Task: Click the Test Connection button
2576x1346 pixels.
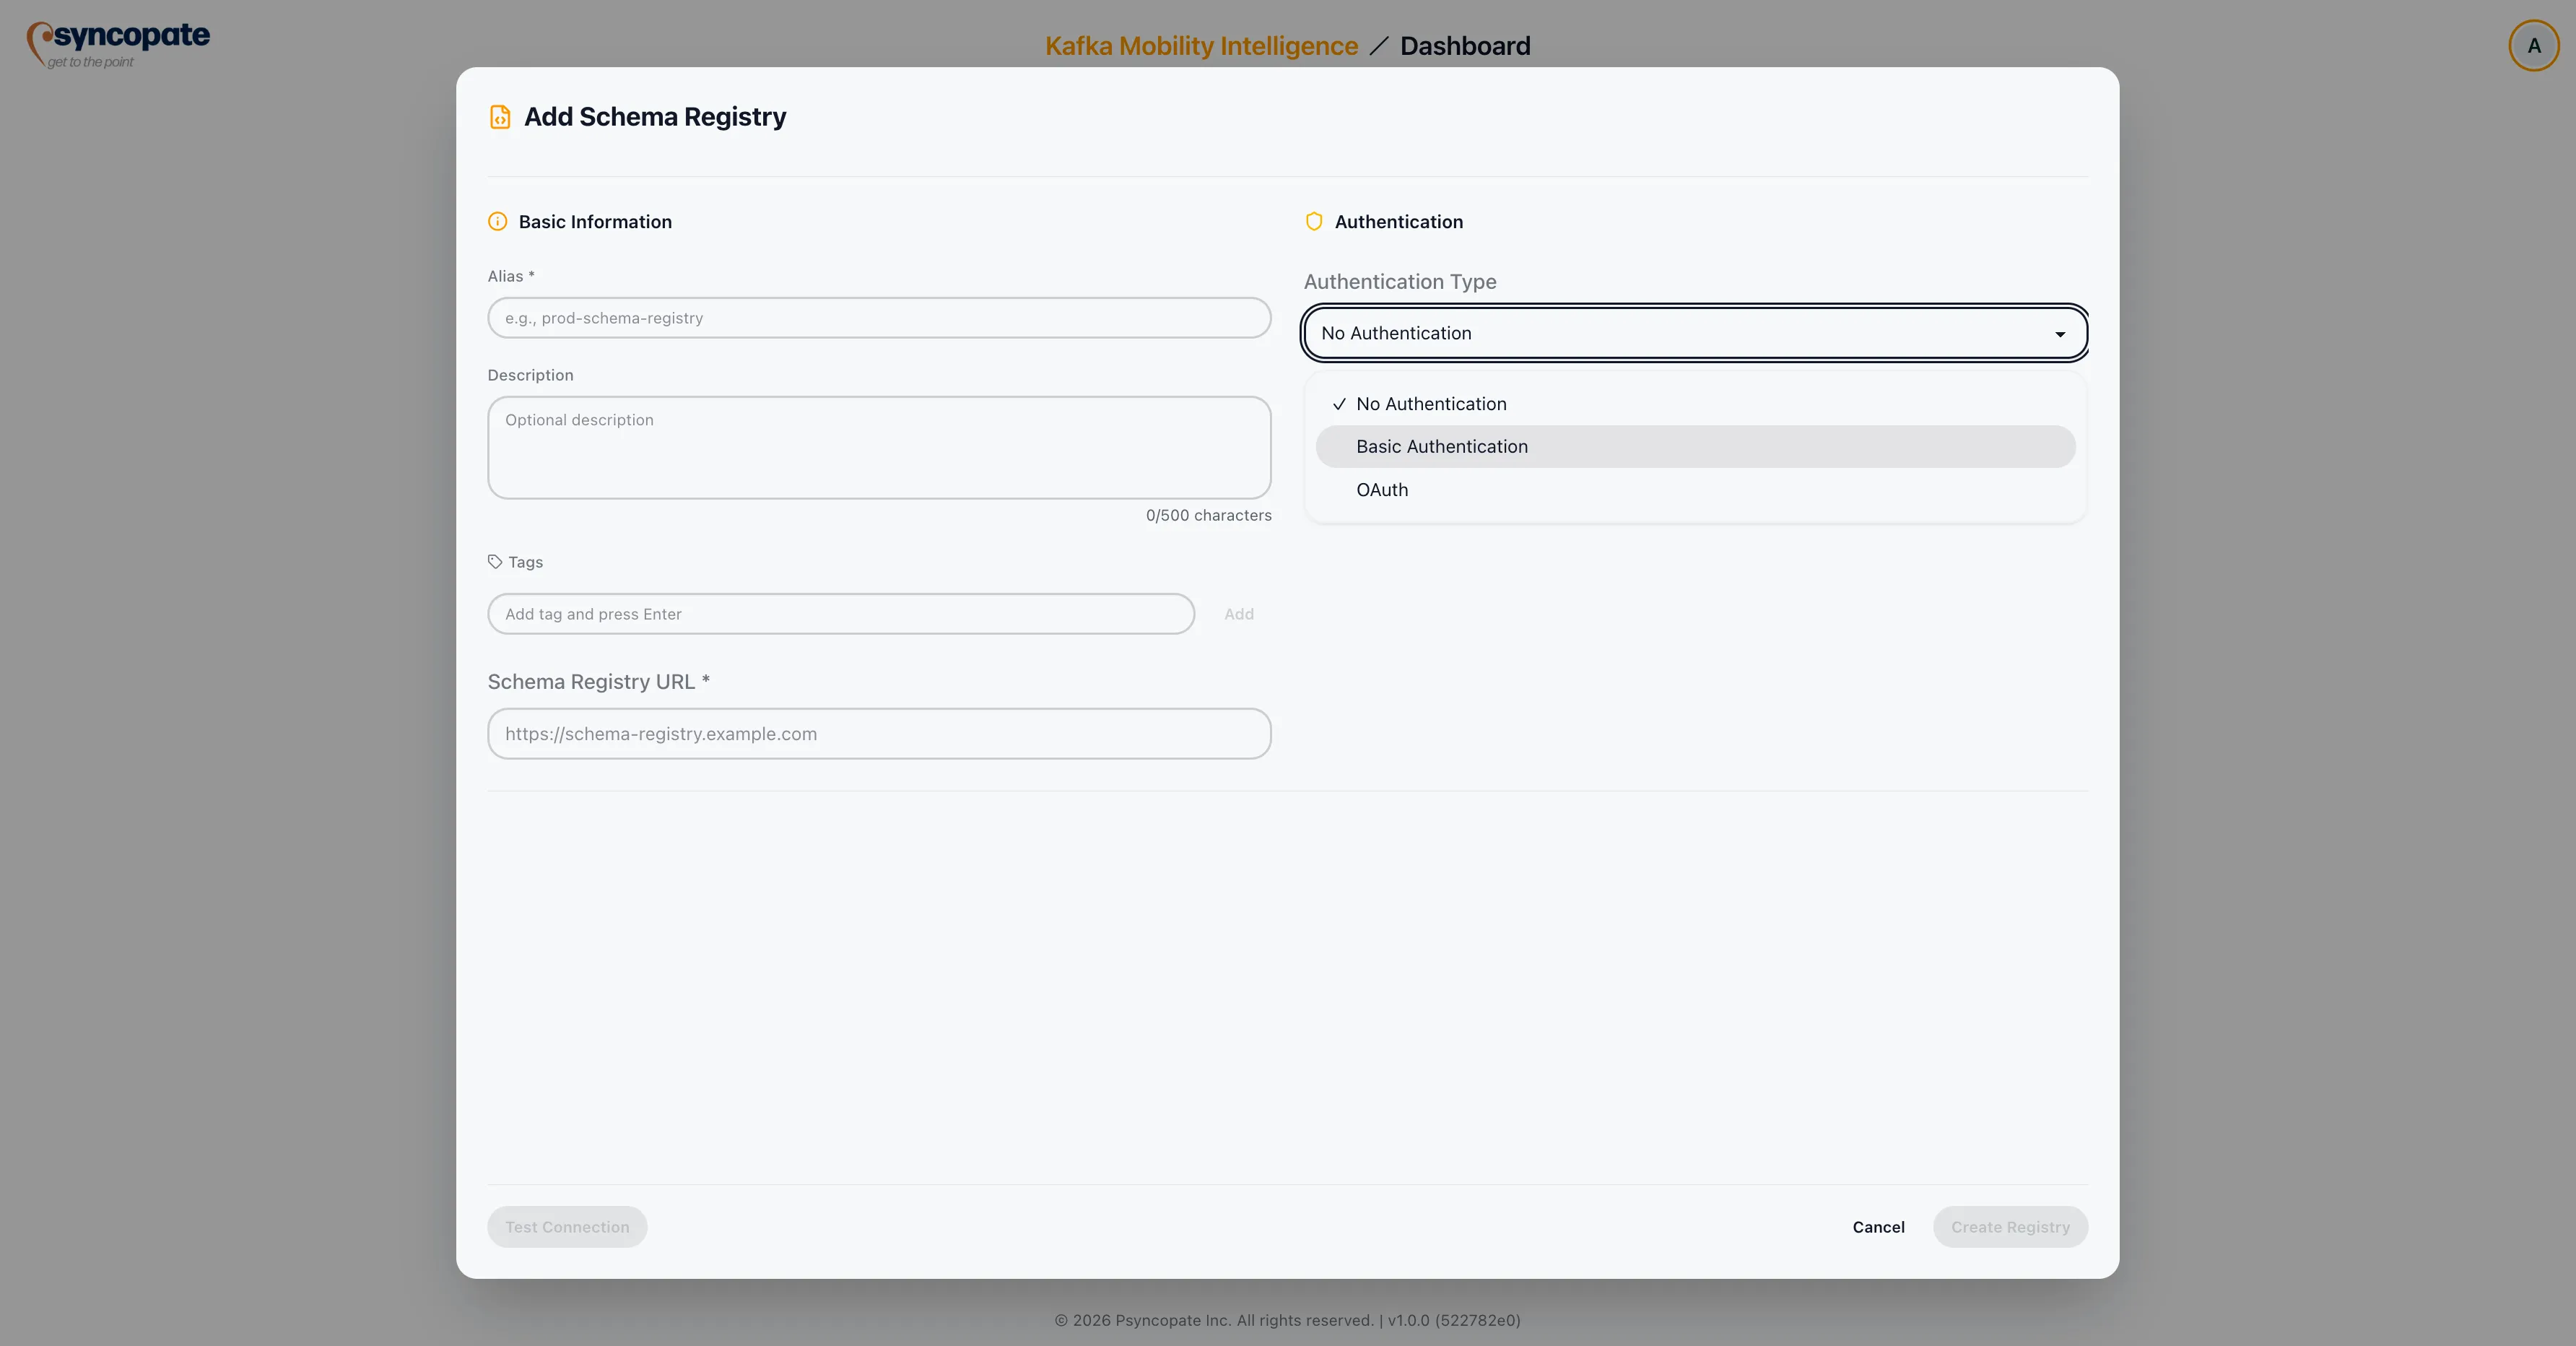Action: coord(566,1227)
